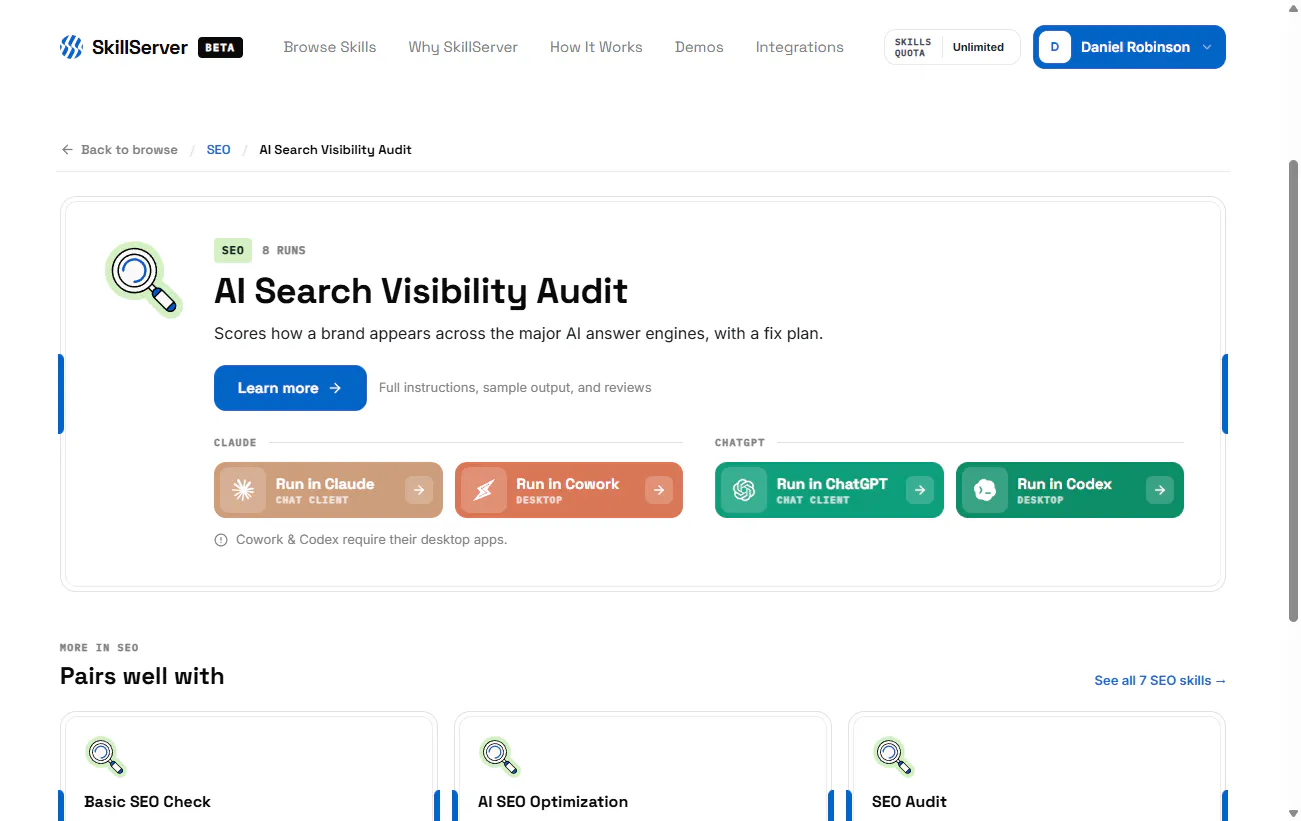Click the SkillServer logo icon
This screenshot has height=821, width=1301.
pos(71,47)
